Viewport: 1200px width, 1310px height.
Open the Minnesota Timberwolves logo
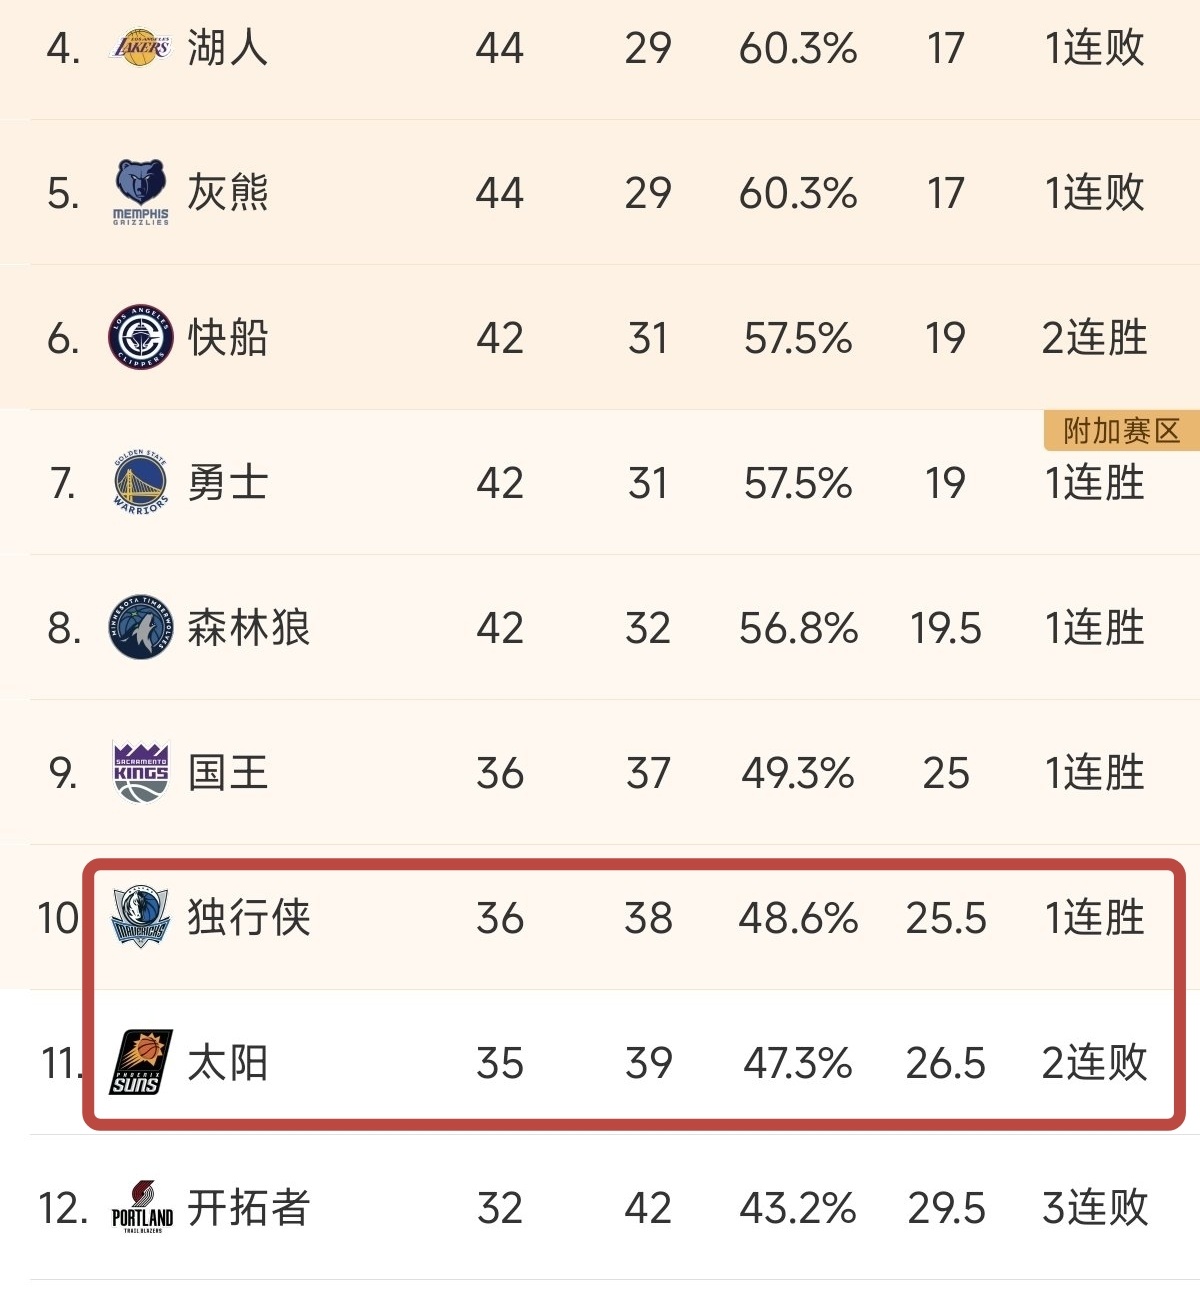141,628
